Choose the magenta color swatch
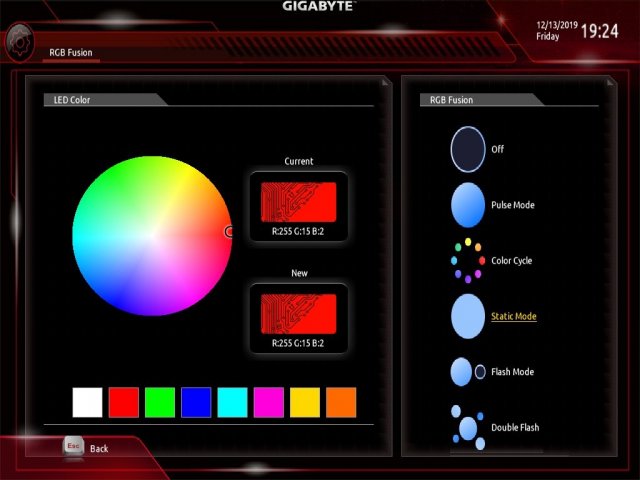Image resolution: width=640 pixels, height=480 pixels. click(x=268, y=402)
